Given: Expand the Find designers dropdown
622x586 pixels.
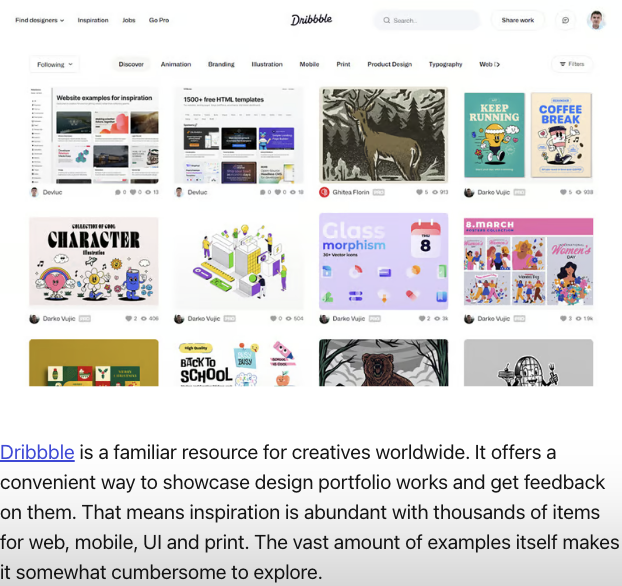Looking at the screenshot, I should click(39, 20).
